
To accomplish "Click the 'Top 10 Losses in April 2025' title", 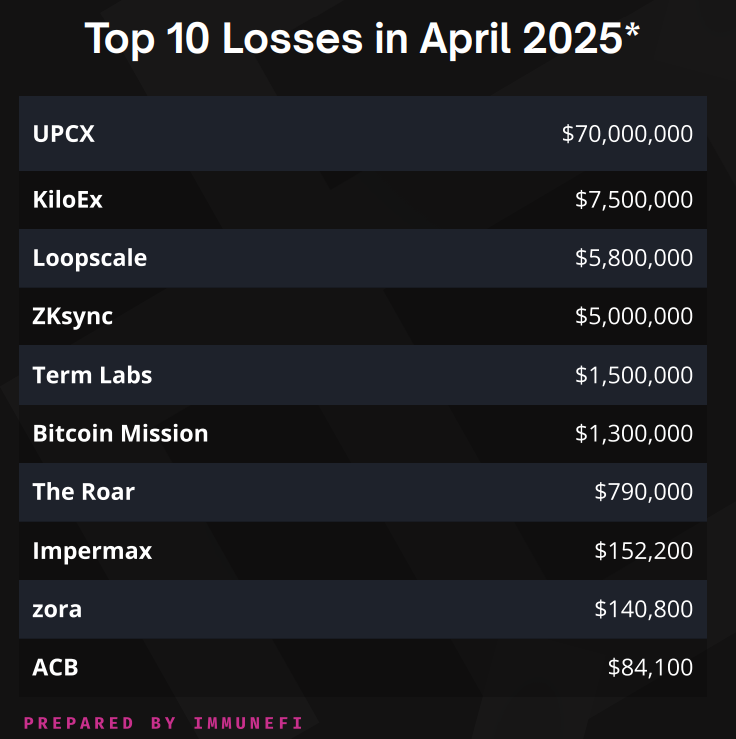I will (x=362, y=39).
